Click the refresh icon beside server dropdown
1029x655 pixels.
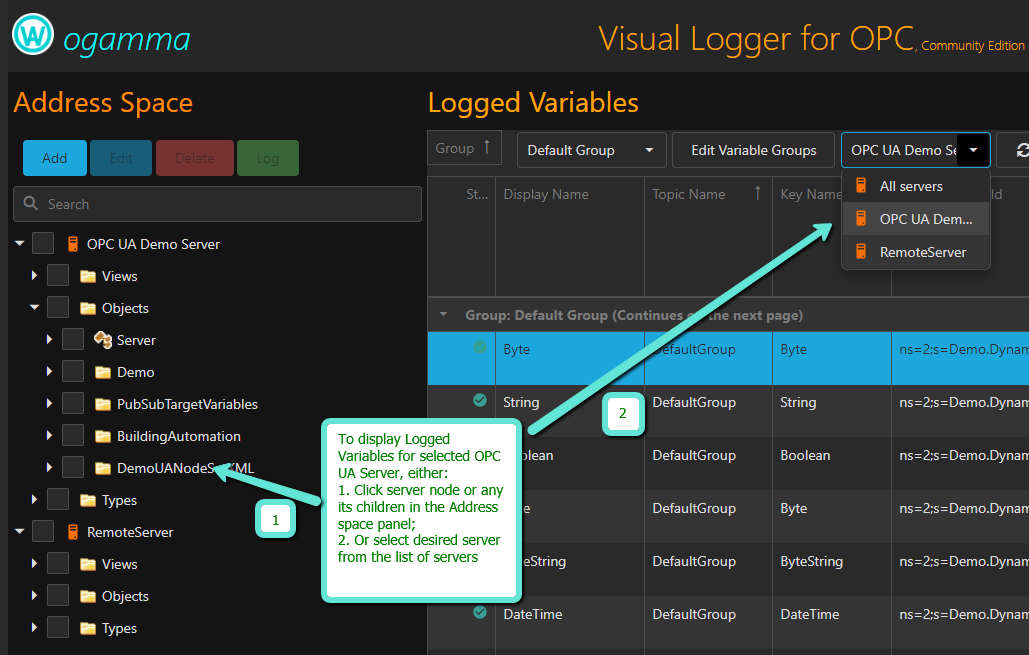(x=1020, y=150)
